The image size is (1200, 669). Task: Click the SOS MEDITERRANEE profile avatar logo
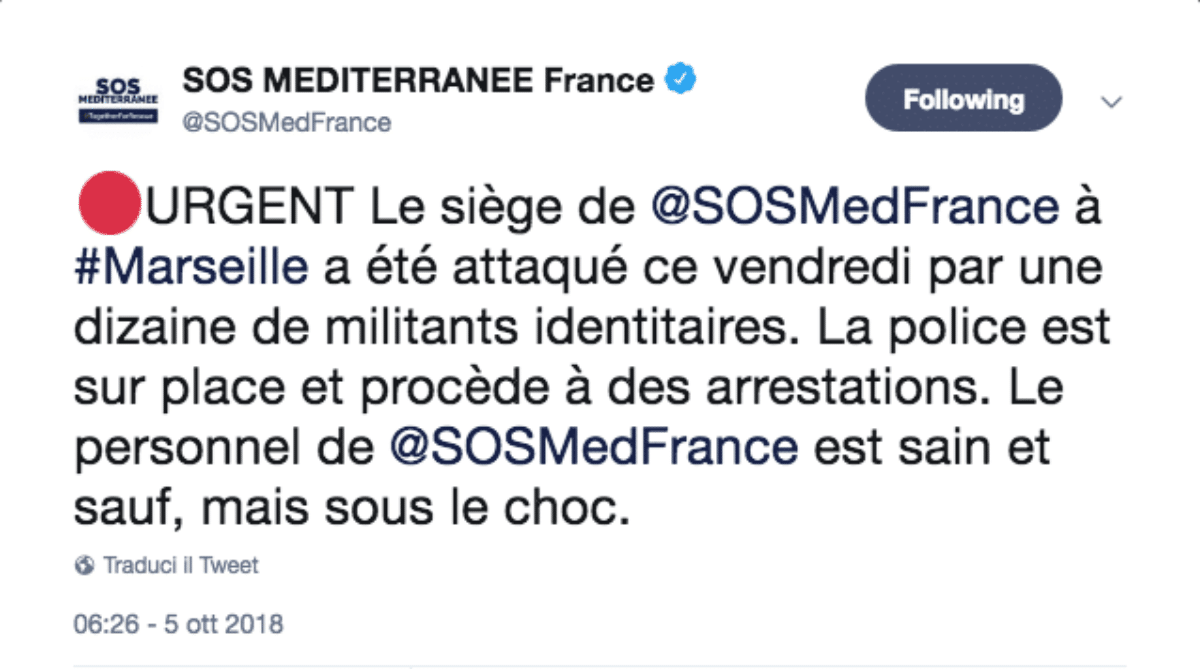coord(117,98)
